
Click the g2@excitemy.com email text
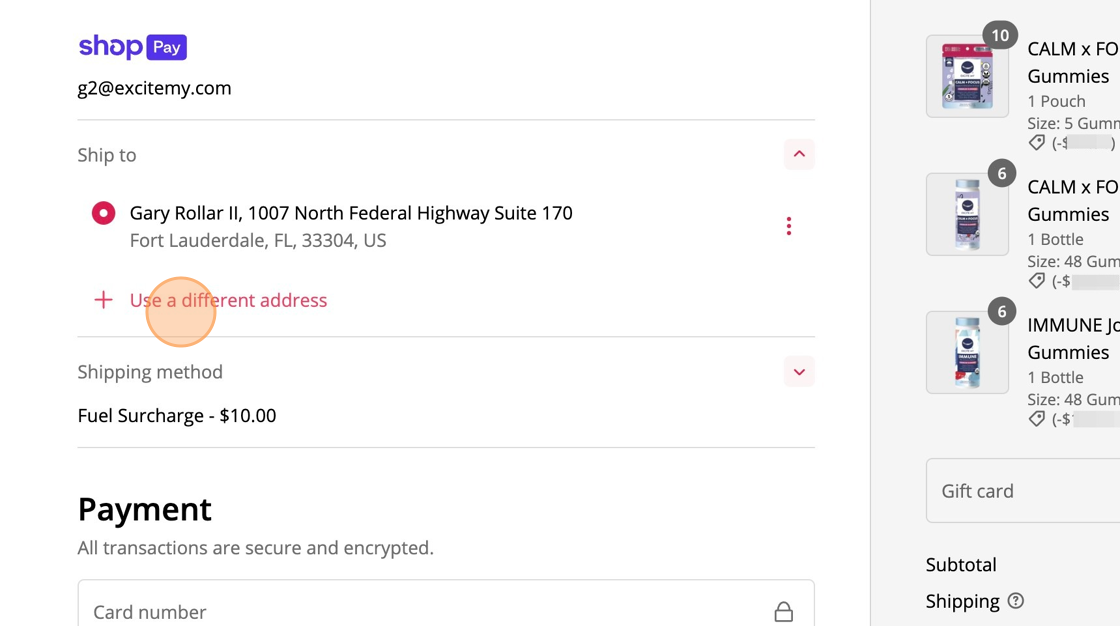[x=154, y=88]
